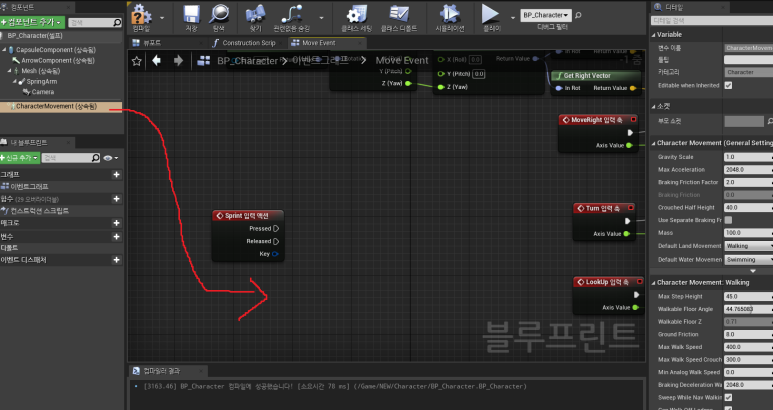The width and height of the screenshot is (773, 410).
Task: Click magnifier icon beside 부모 소켓 field
Action: pyautogui.click(x=770, y=121)
